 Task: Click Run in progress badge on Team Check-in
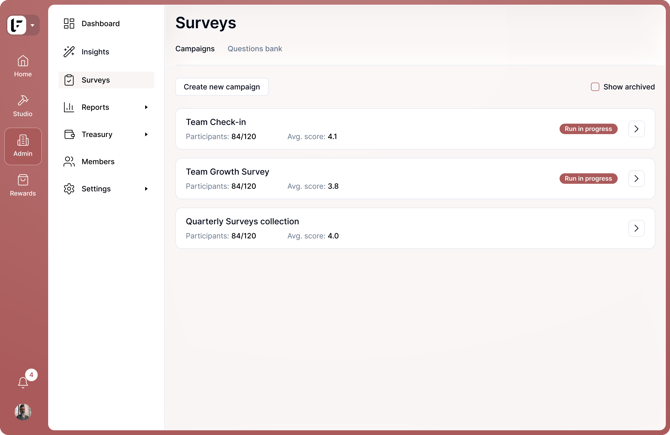pos(588,129)
